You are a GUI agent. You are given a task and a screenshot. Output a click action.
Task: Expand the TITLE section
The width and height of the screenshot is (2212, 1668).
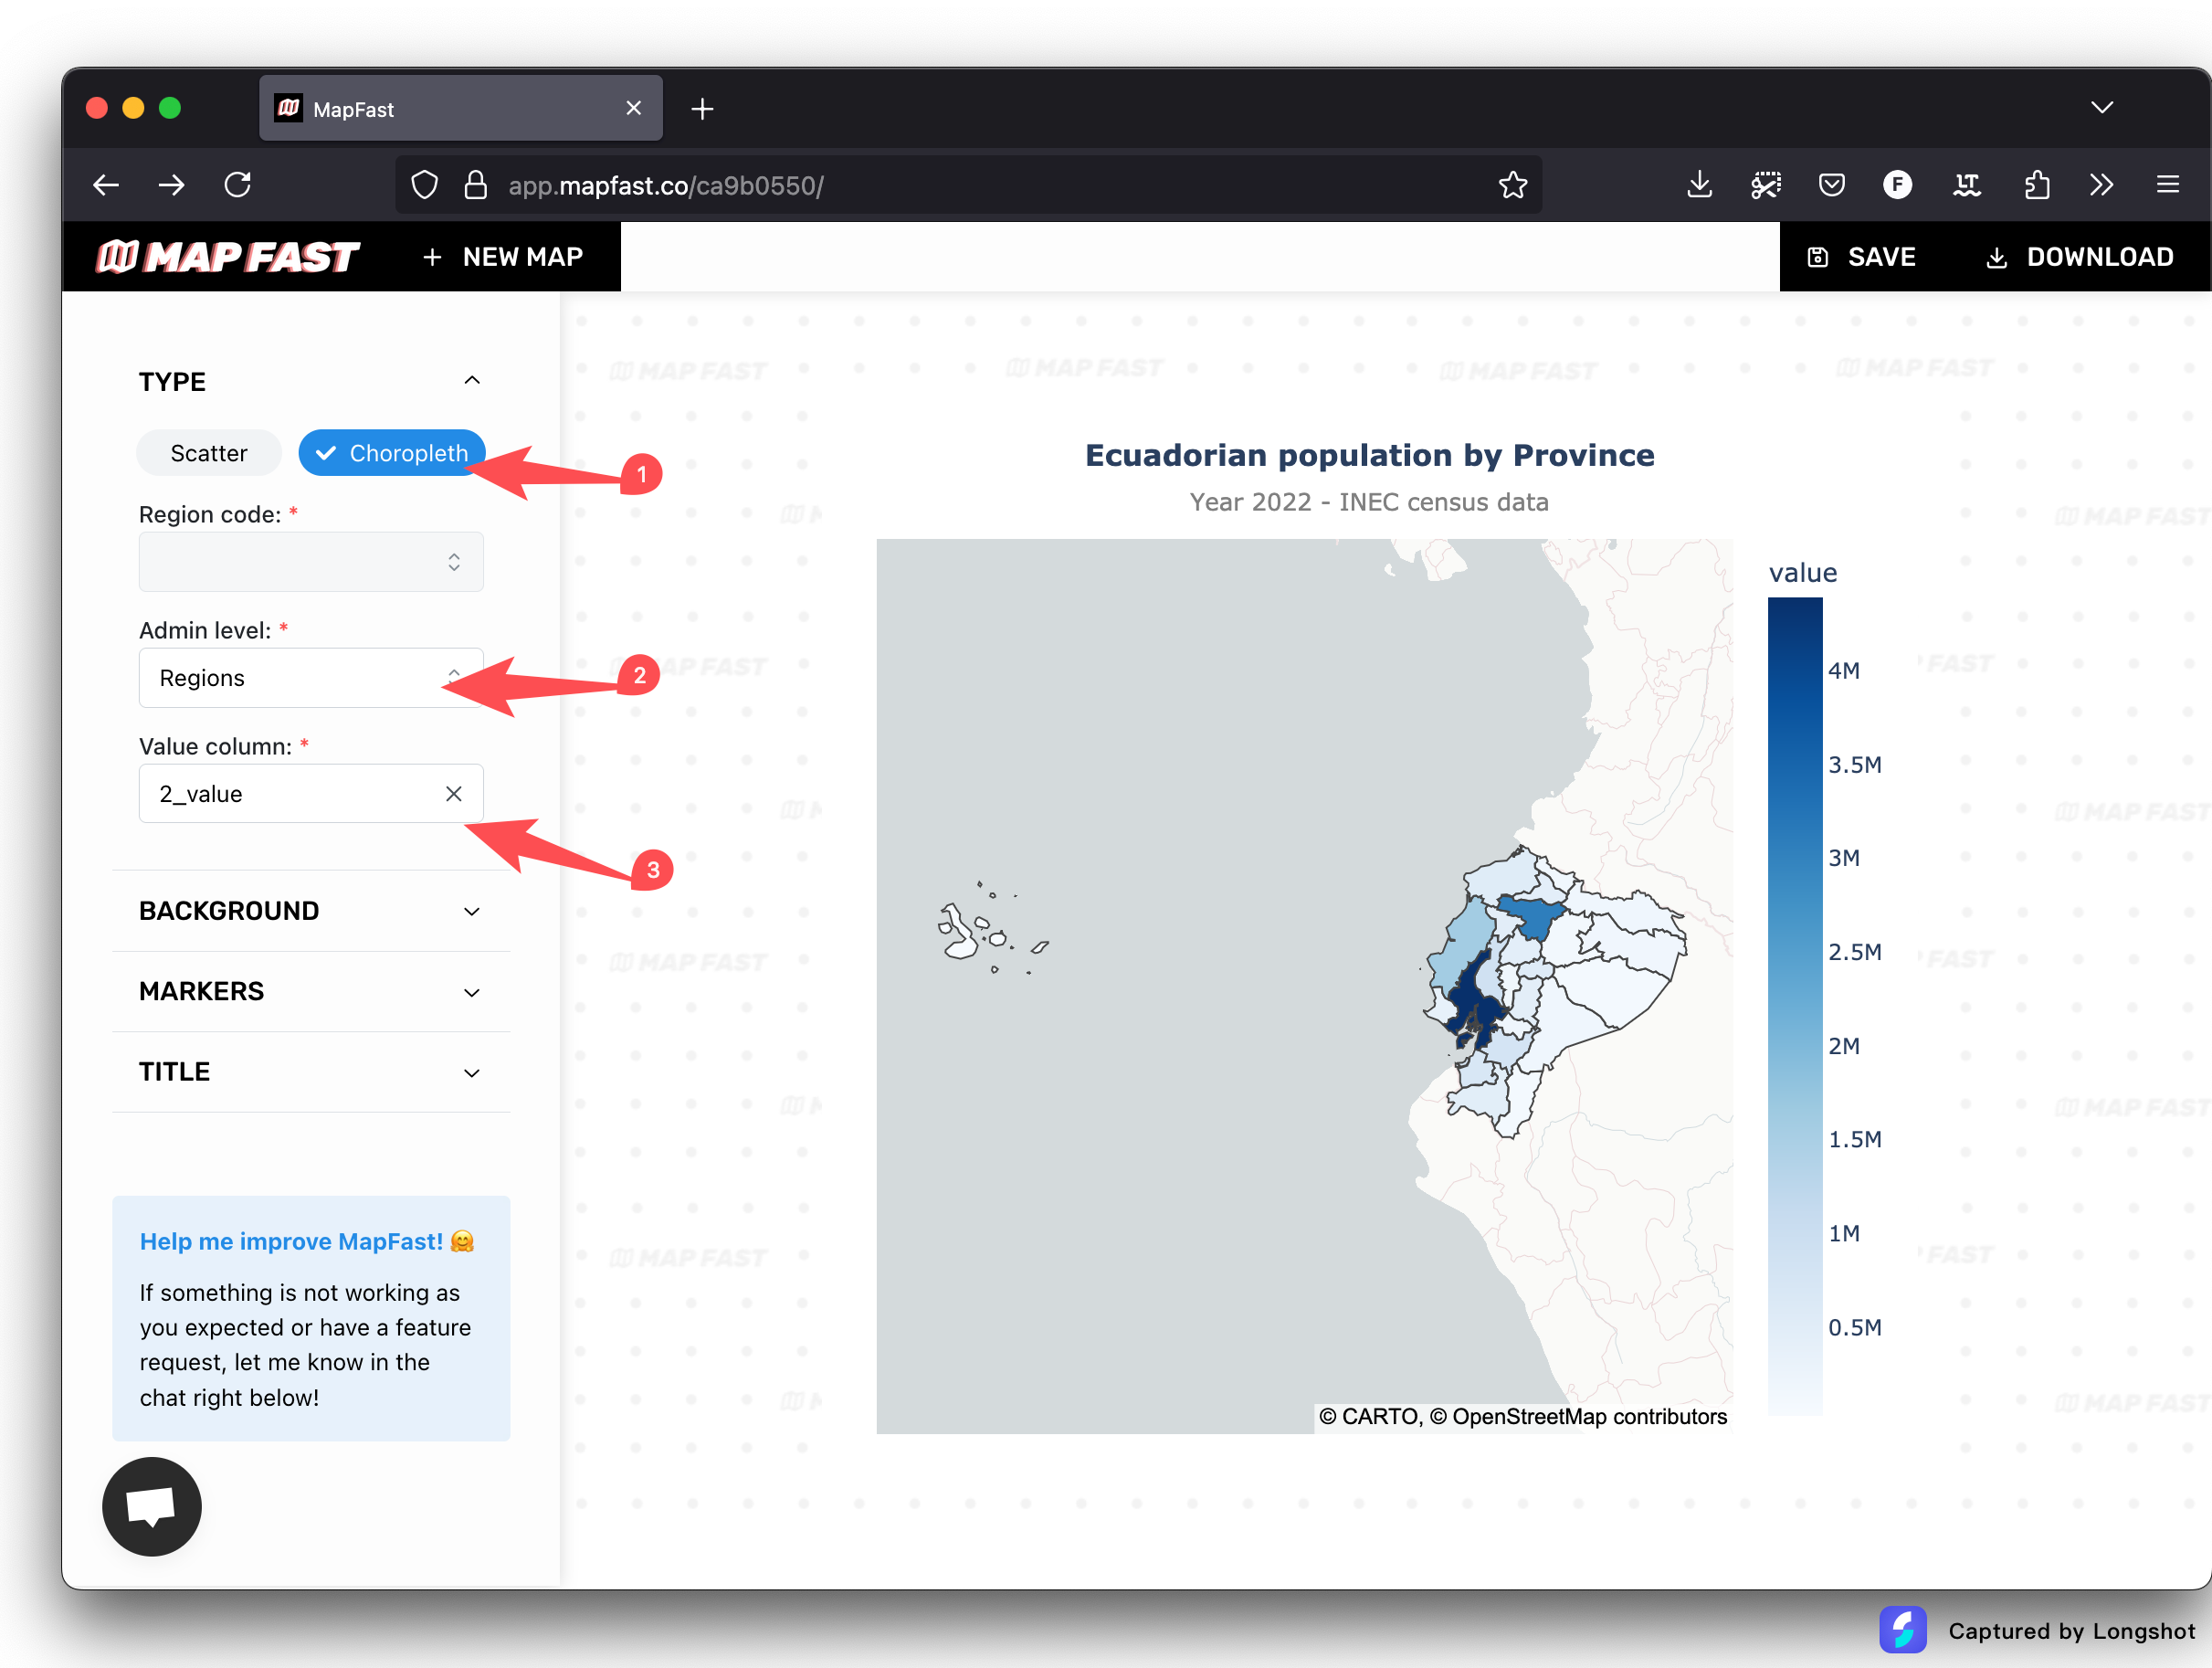click(x=311, y=1072)
